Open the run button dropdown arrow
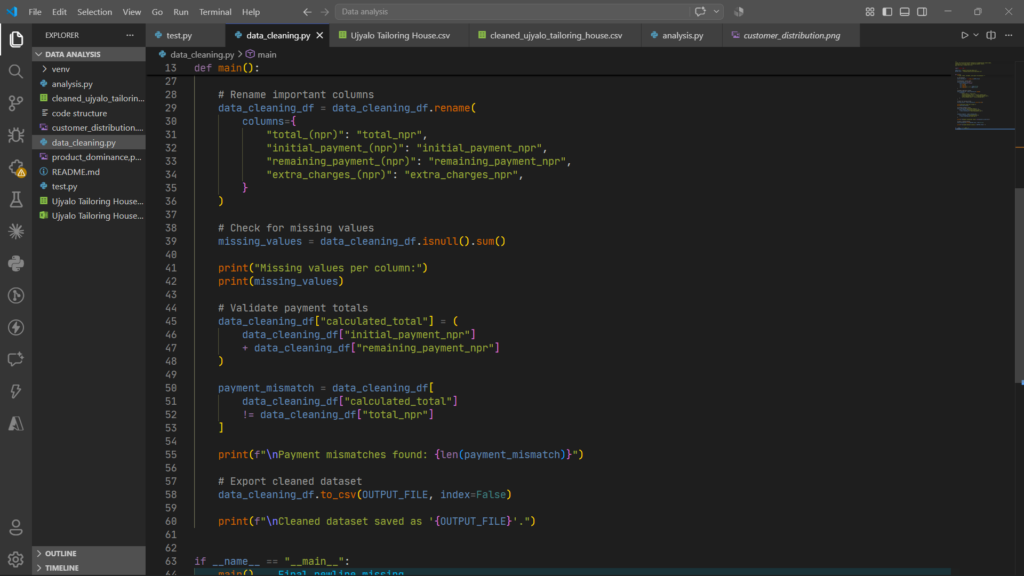Viewport: 1024px width, 576px height. [976, 35]
